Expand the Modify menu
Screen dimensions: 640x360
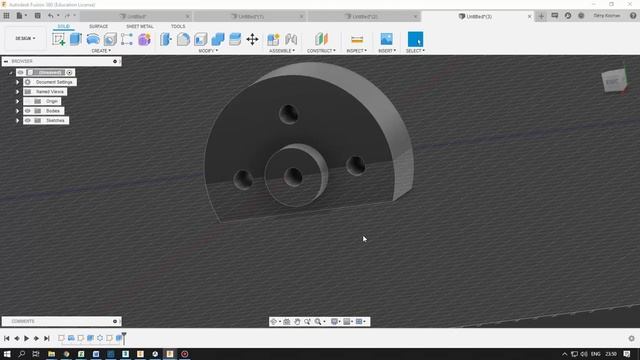208,51
